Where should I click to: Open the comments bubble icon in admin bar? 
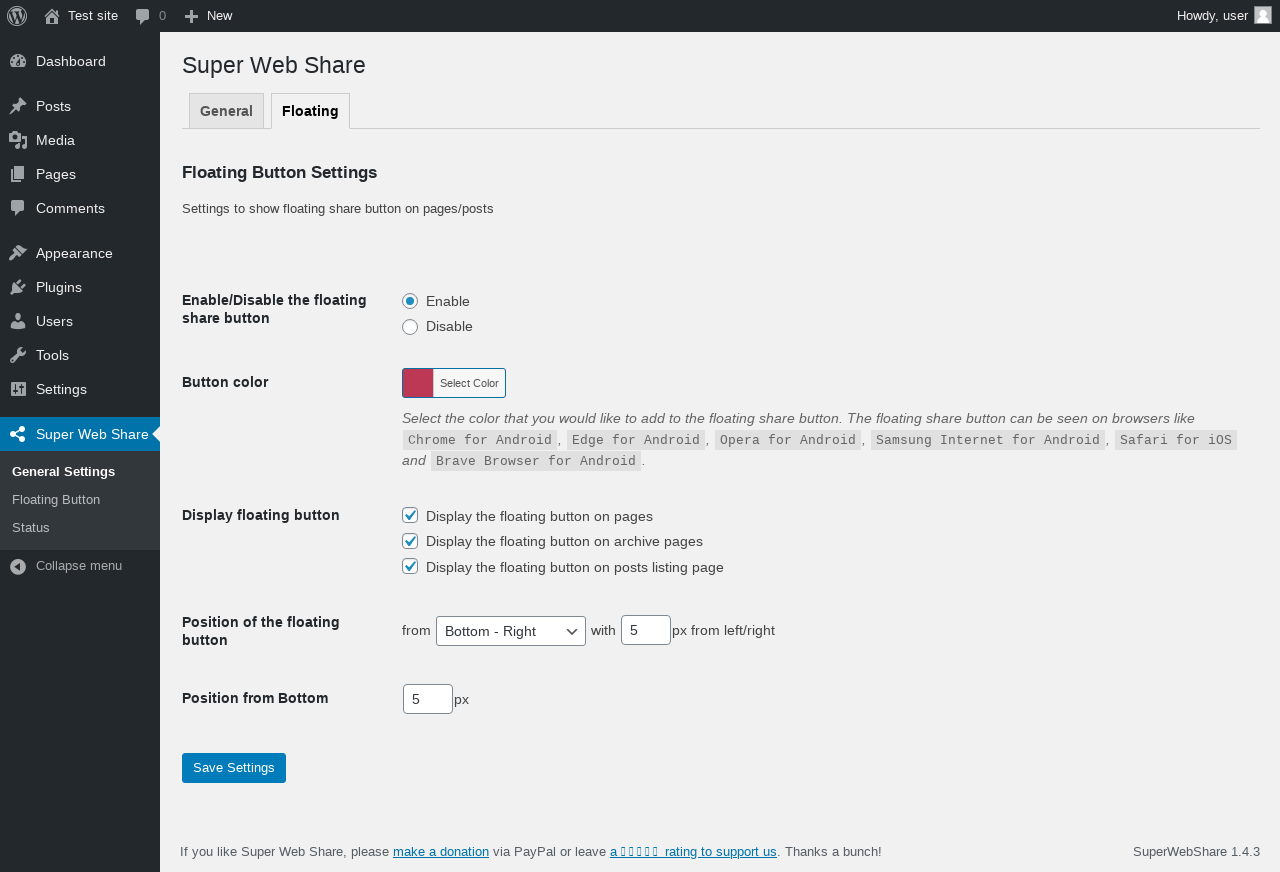[x=143, y=16]
